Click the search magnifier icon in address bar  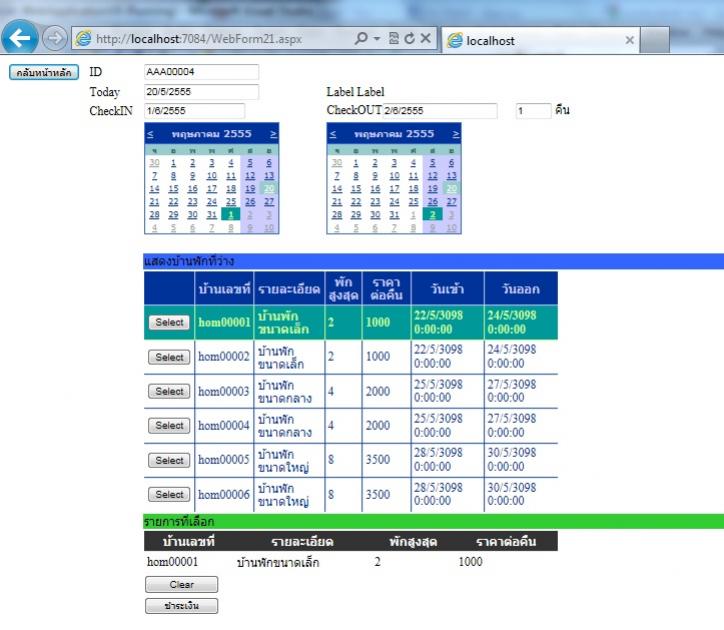click(x=361, y=38)
